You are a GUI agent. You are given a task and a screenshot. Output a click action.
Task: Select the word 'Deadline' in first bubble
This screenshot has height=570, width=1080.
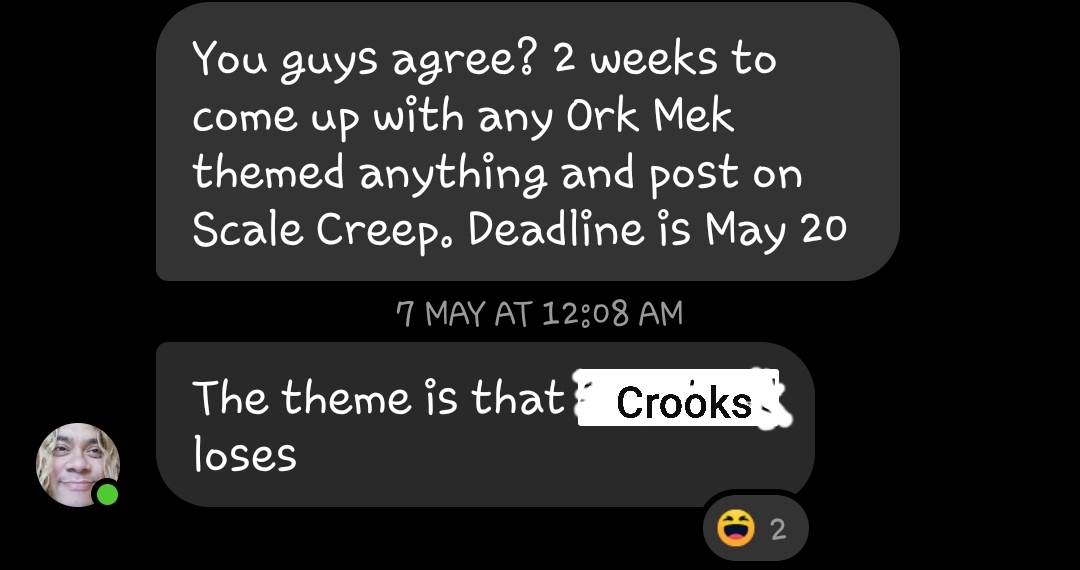pos(556,229)
